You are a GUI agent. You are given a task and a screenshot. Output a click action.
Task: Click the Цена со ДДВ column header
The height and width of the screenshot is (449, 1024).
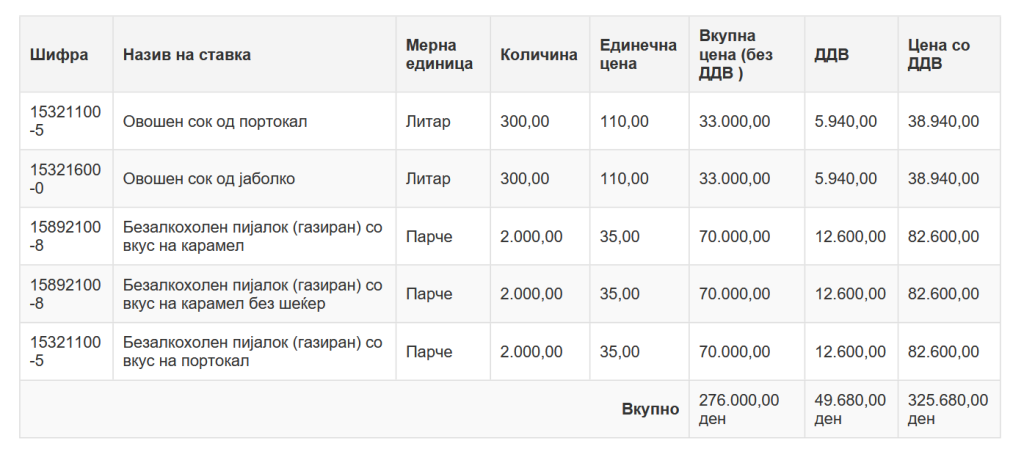coord(938,54)
